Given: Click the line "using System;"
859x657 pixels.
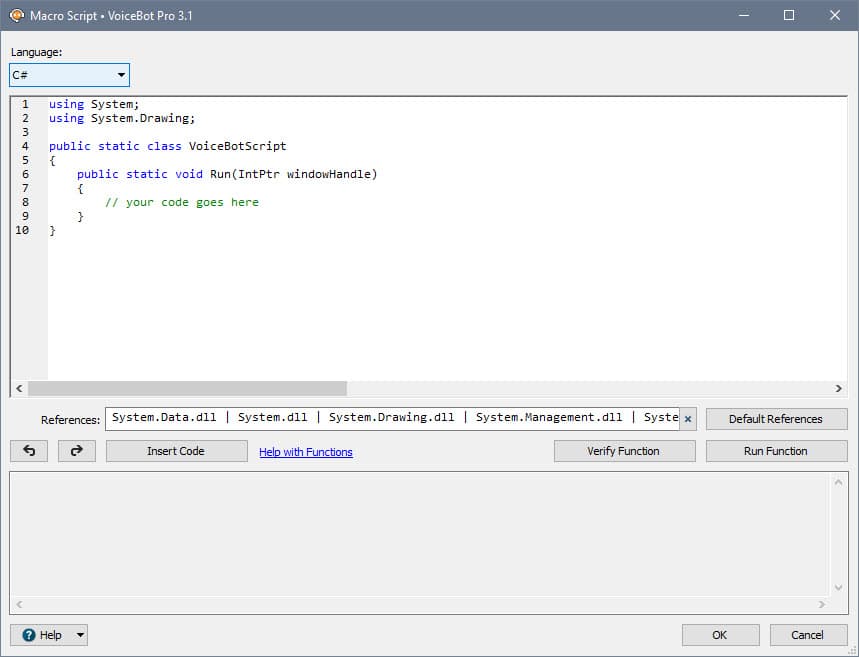Looking at the screenshot, I should [94, 104].
